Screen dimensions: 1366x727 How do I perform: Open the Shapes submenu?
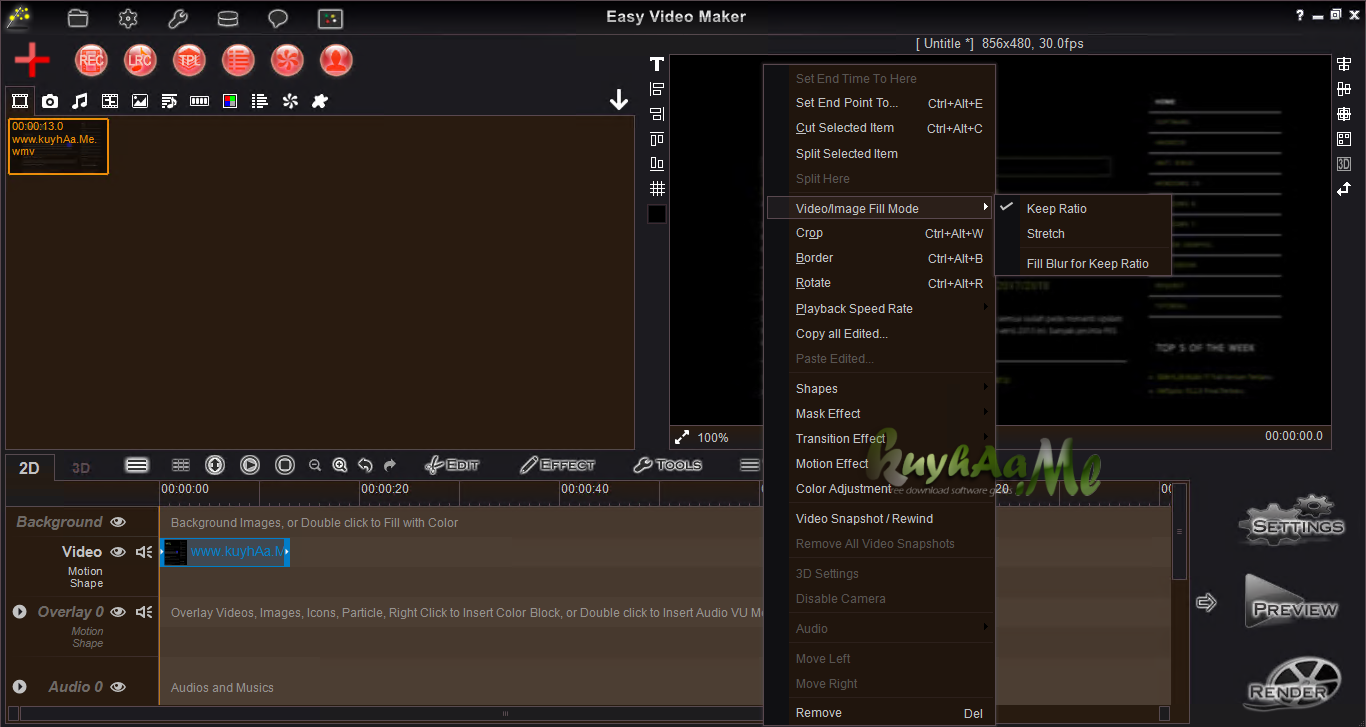point(880,389)
